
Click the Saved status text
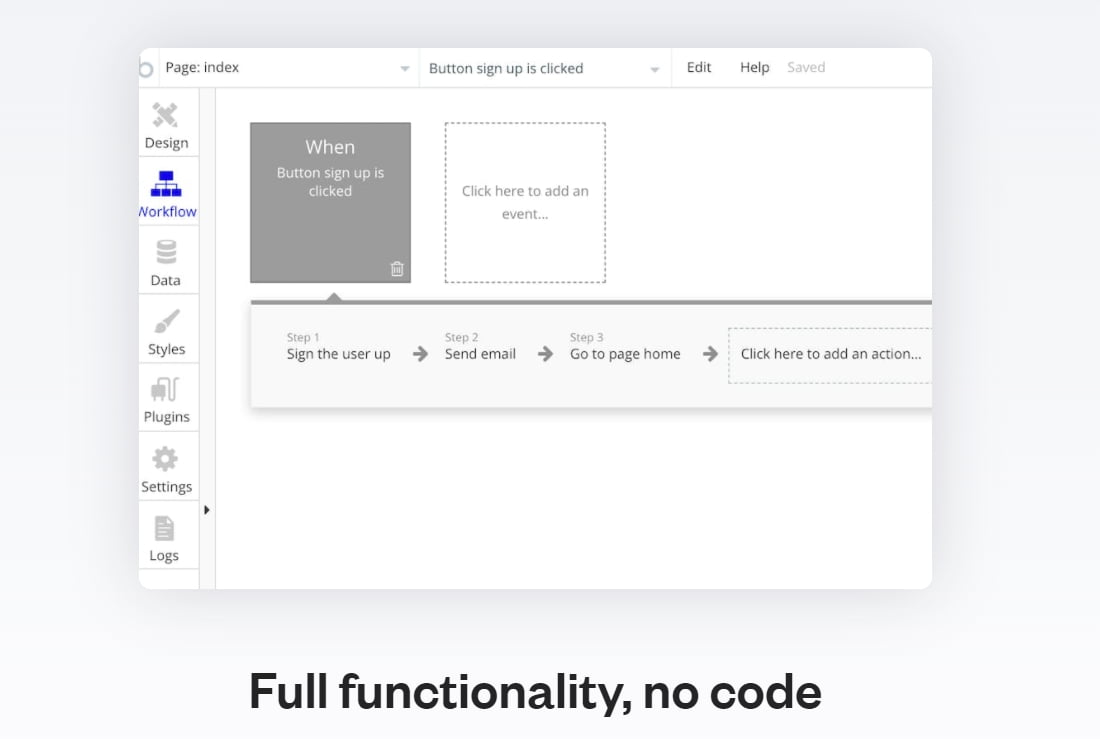click(x=806, y=67)
